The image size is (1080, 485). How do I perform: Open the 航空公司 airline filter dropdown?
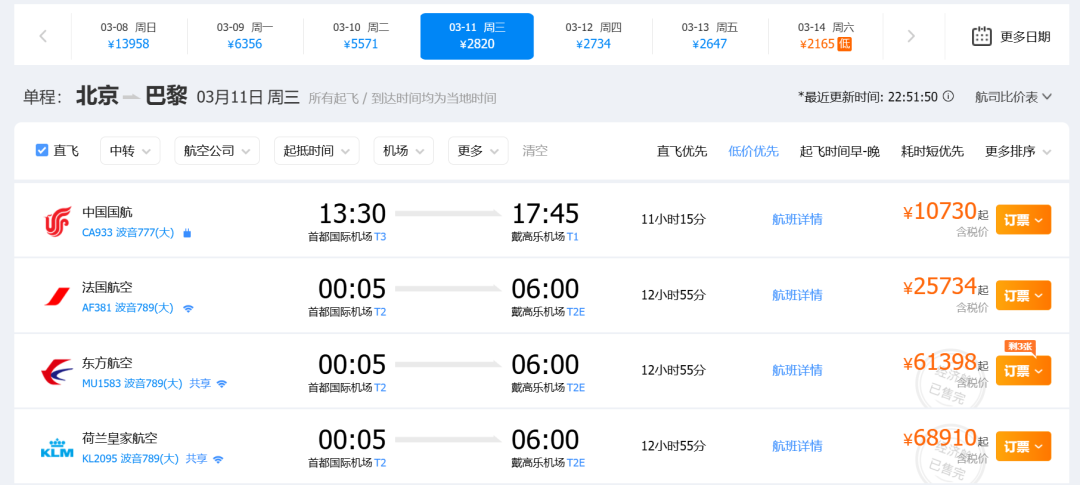click(x=216, y=151)
